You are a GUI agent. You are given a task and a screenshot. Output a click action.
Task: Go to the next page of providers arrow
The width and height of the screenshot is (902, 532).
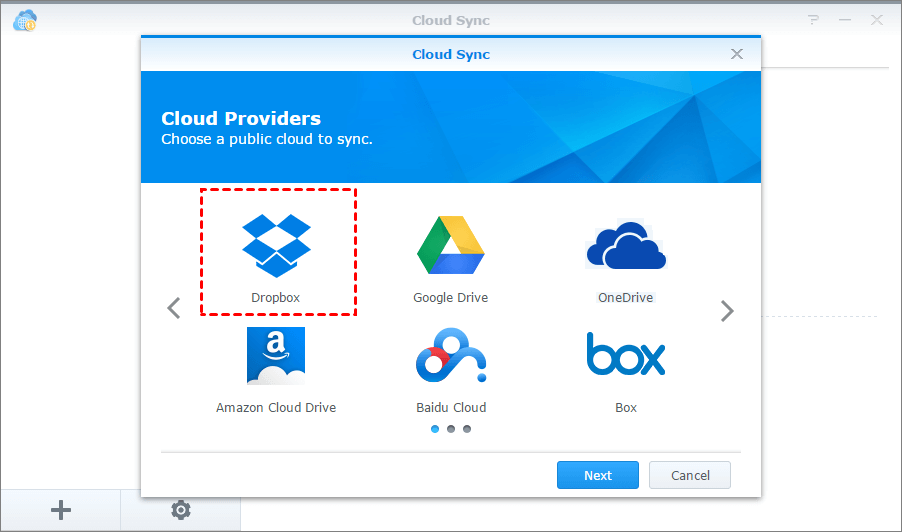point(727,311)
